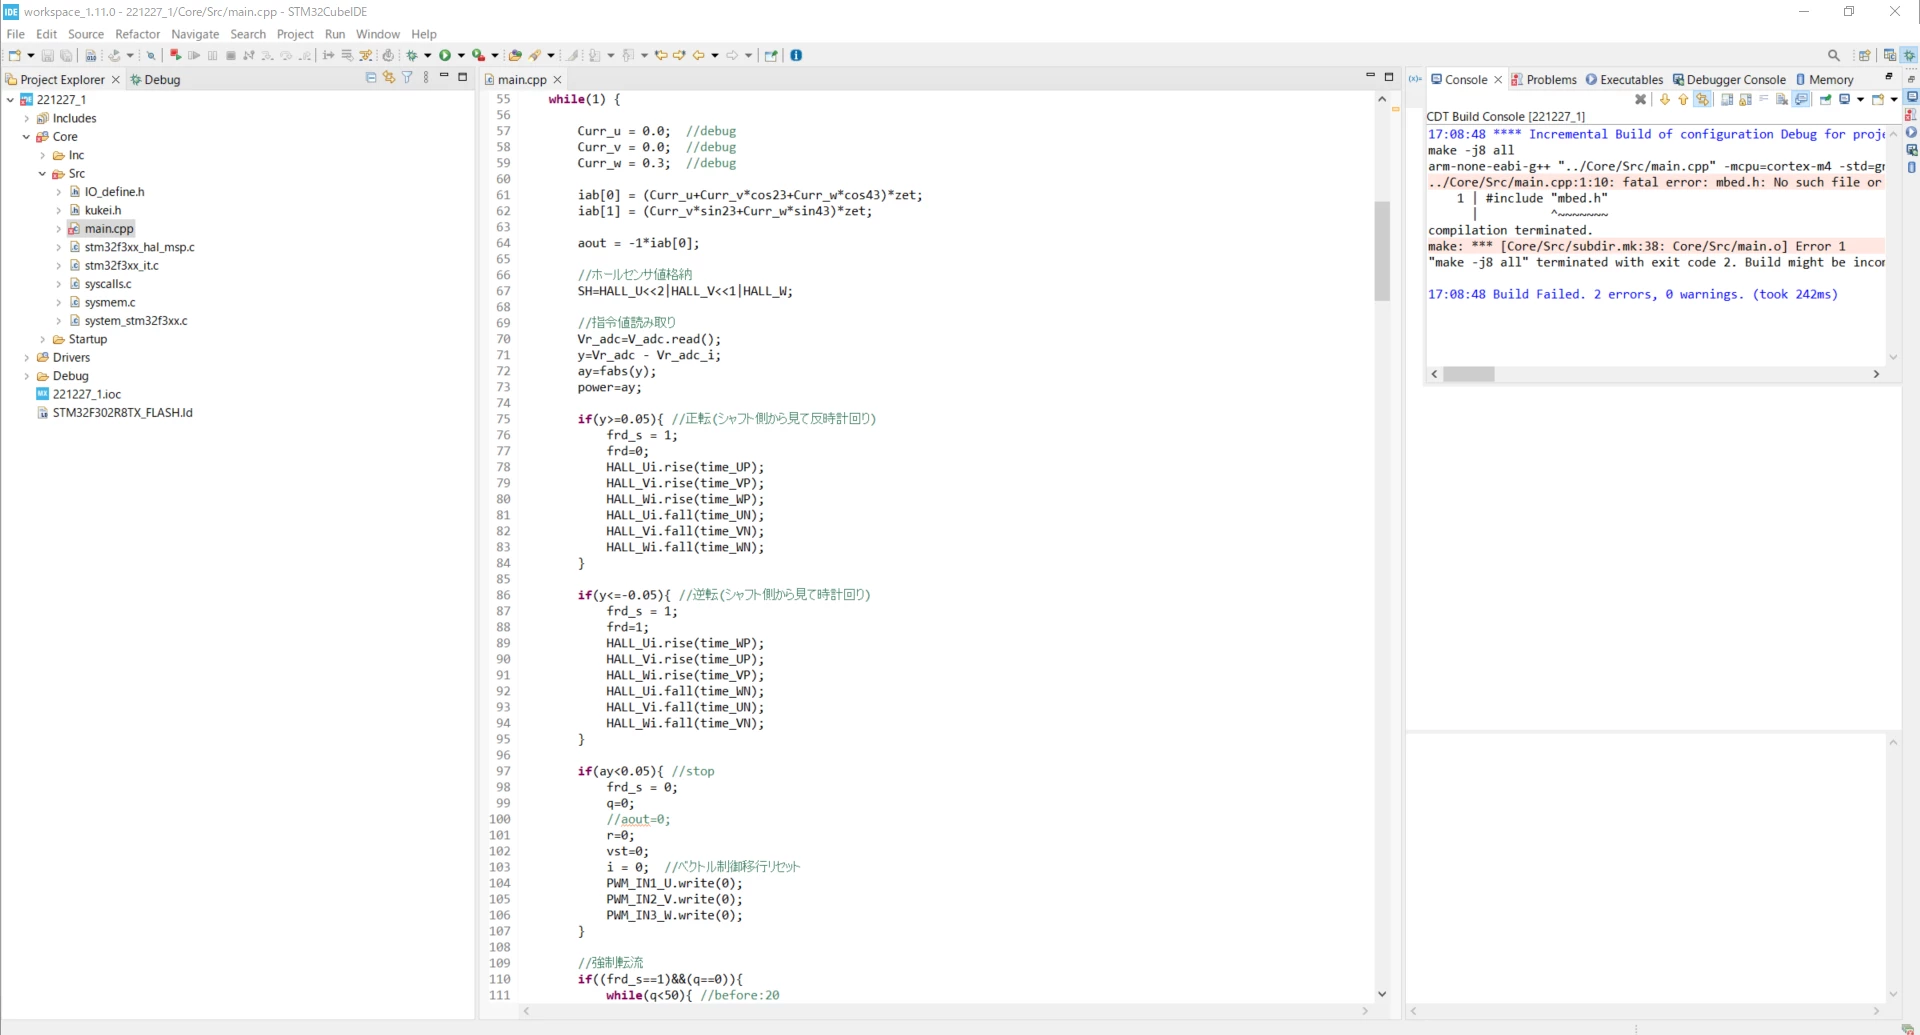Click the editor vertical scrollbar thumb
The width and height of the screenshot is (1920, 1035).
[x=1382, y=251]
